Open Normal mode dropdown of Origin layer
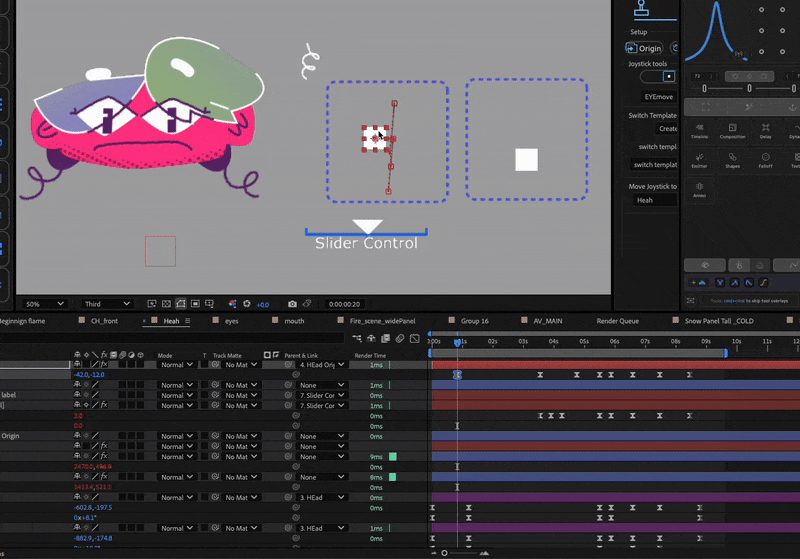800x559 pixels. (177, 436)
